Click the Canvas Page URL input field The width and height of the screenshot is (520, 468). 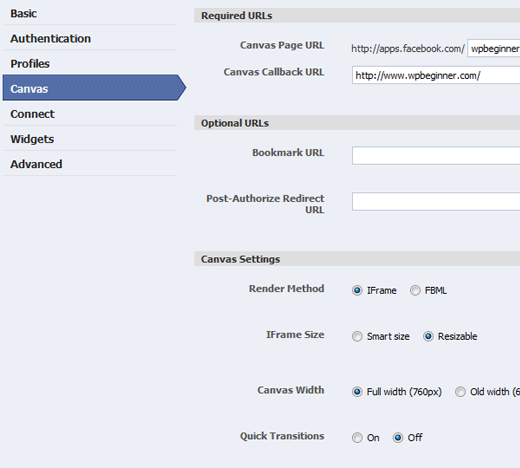pos(494,49)
